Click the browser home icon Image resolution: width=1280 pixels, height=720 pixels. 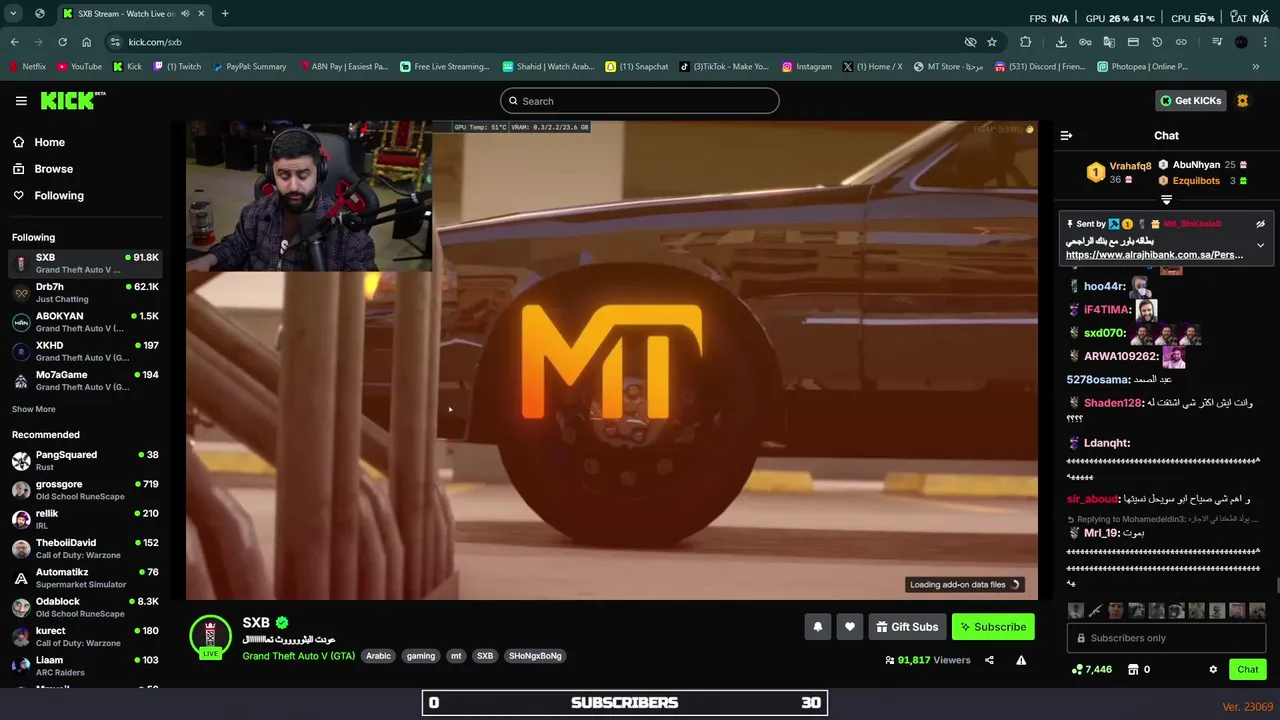[86, 42]
